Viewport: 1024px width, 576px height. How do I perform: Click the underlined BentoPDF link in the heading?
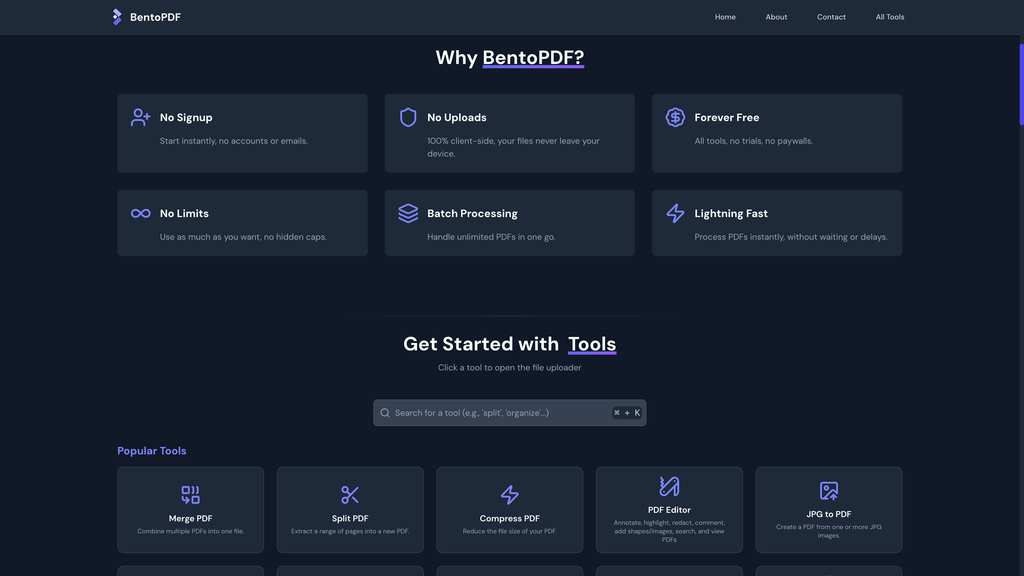(531, 57)
